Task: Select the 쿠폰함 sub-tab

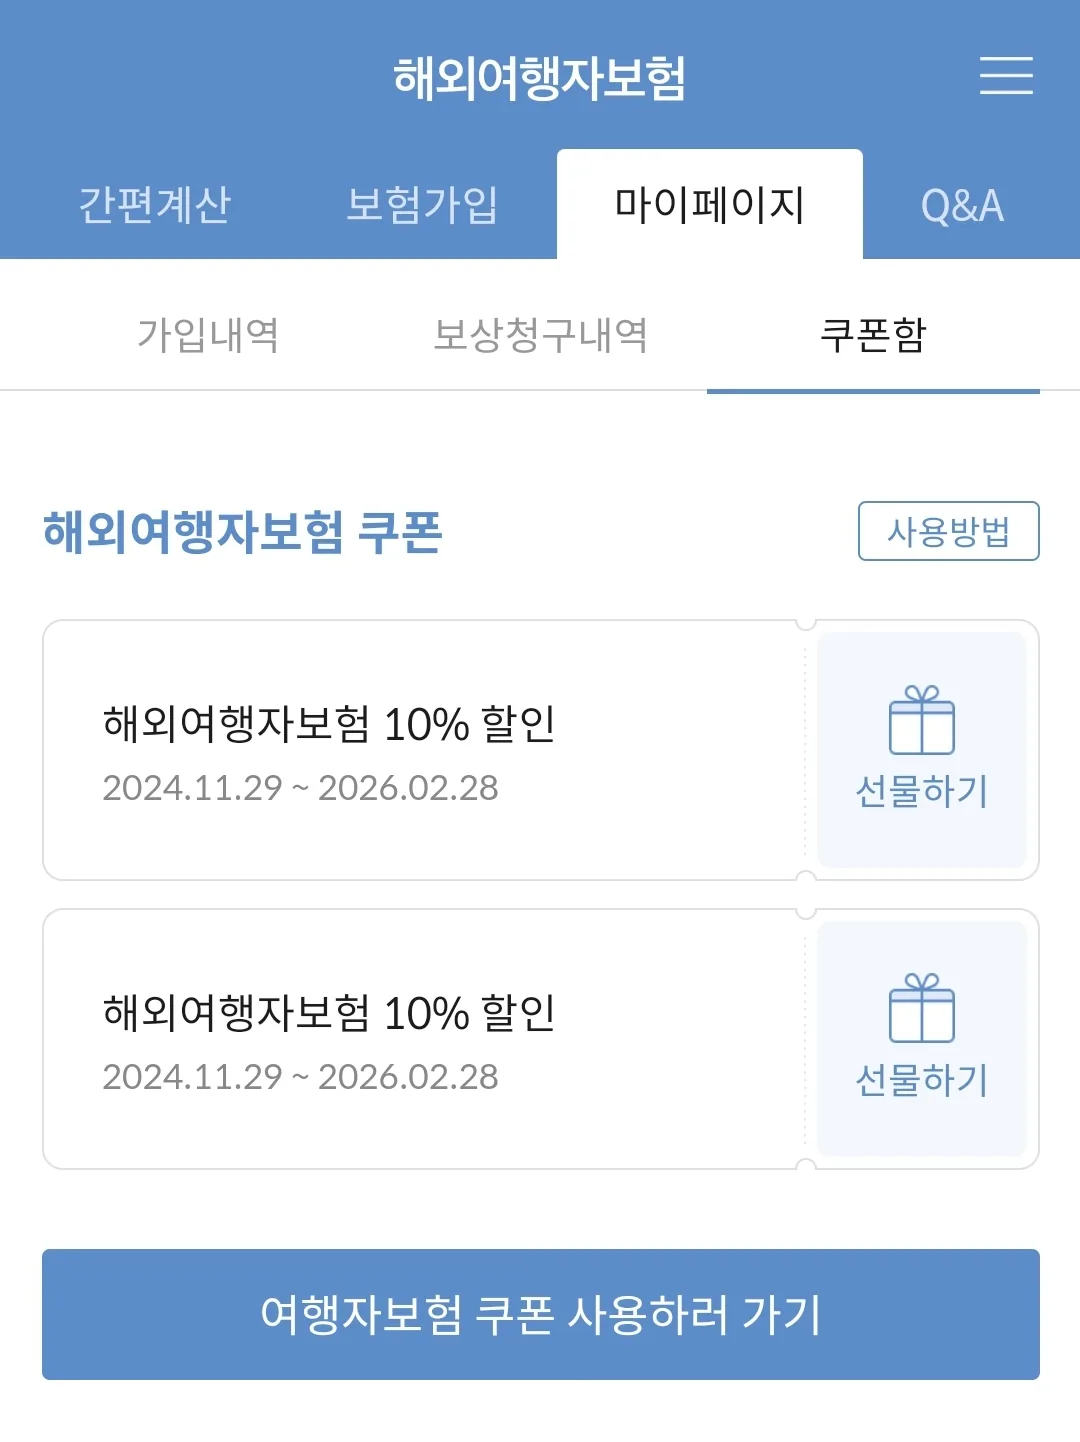Action: click(873, 335)
